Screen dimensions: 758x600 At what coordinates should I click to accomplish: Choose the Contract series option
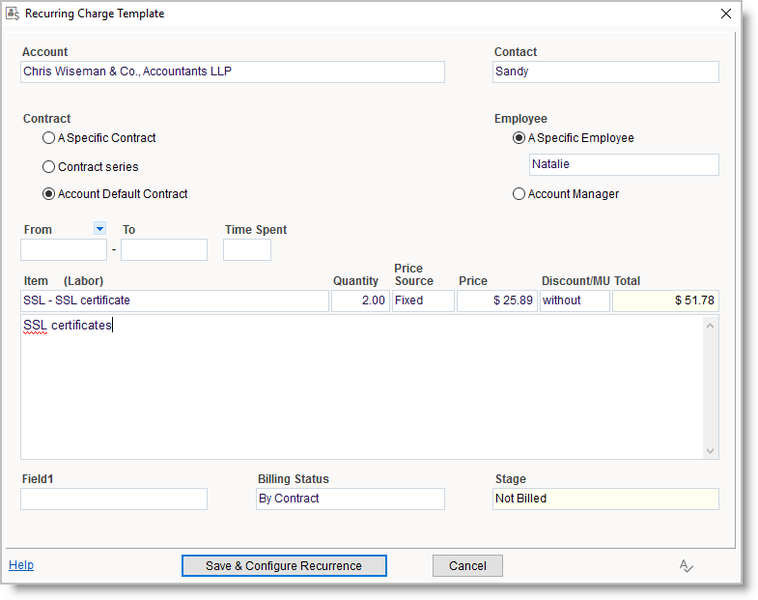click(x=48, y=166)
